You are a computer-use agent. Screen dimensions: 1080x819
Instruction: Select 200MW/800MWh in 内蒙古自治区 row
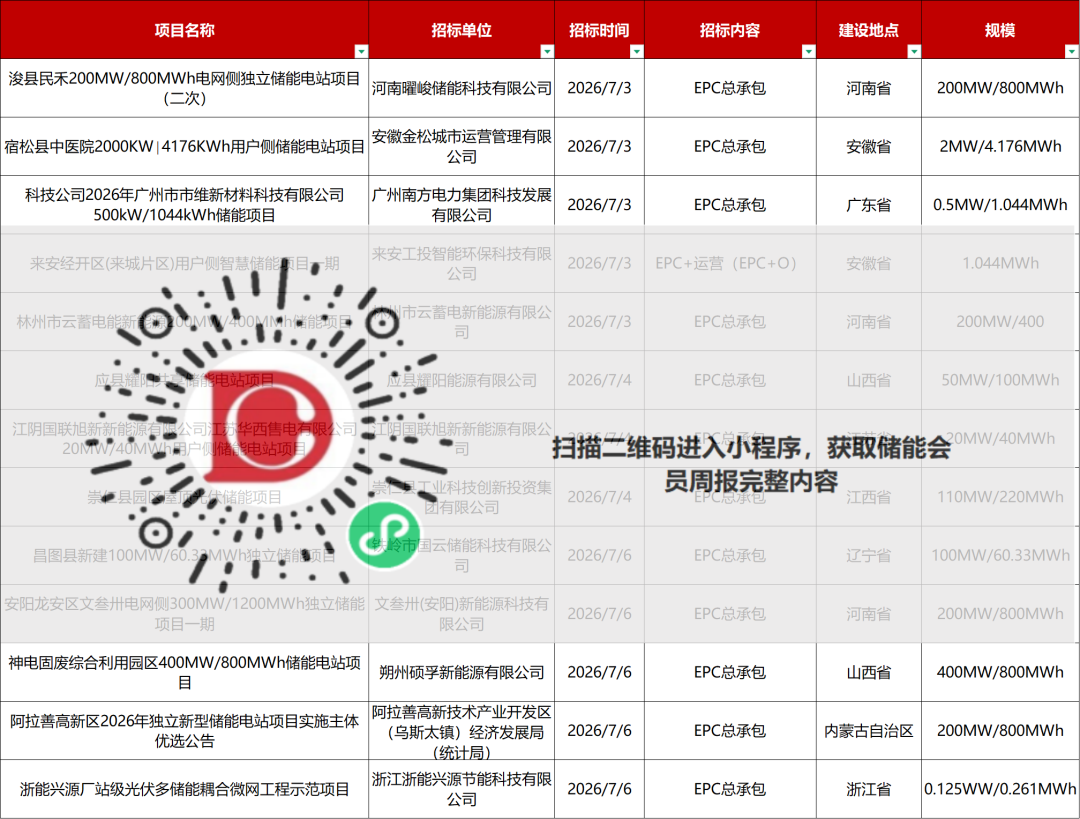(1000, 731)
